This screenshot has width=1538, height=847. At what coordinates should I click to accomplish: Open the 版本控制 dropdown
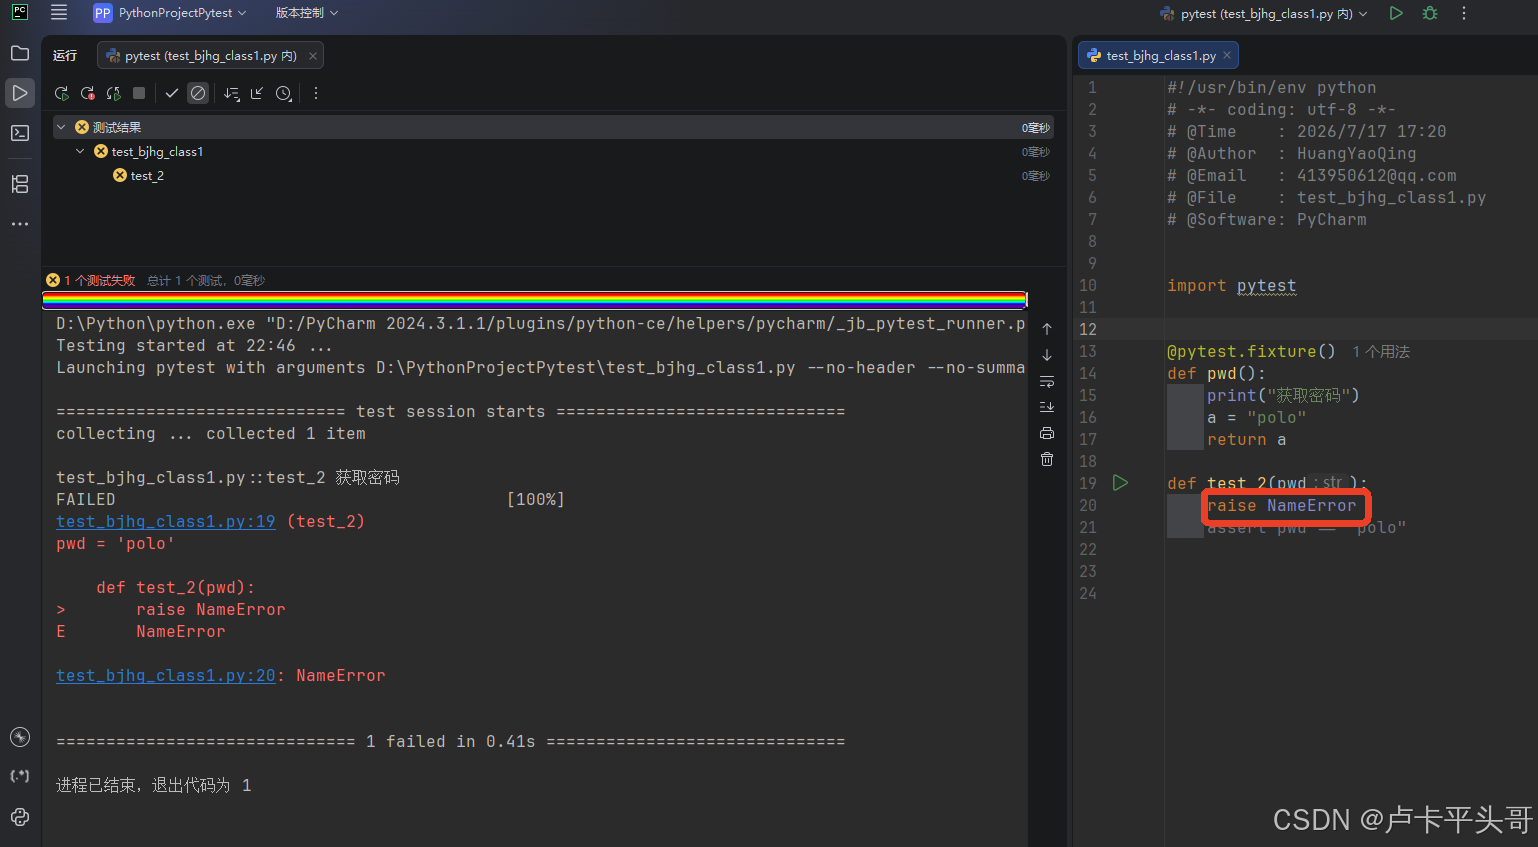coord(307,13)
